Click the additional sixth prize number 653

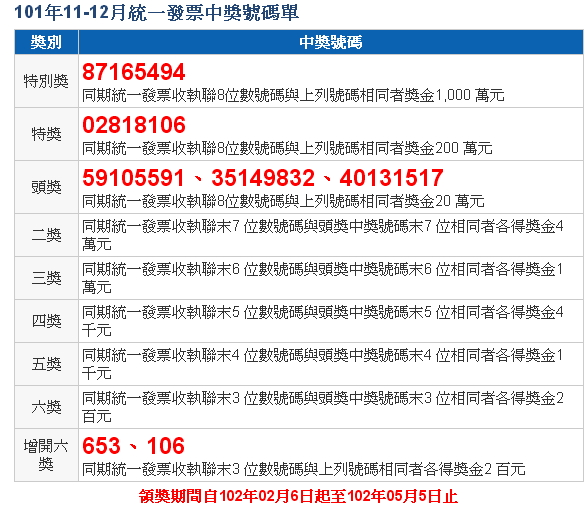coord(101,446)
